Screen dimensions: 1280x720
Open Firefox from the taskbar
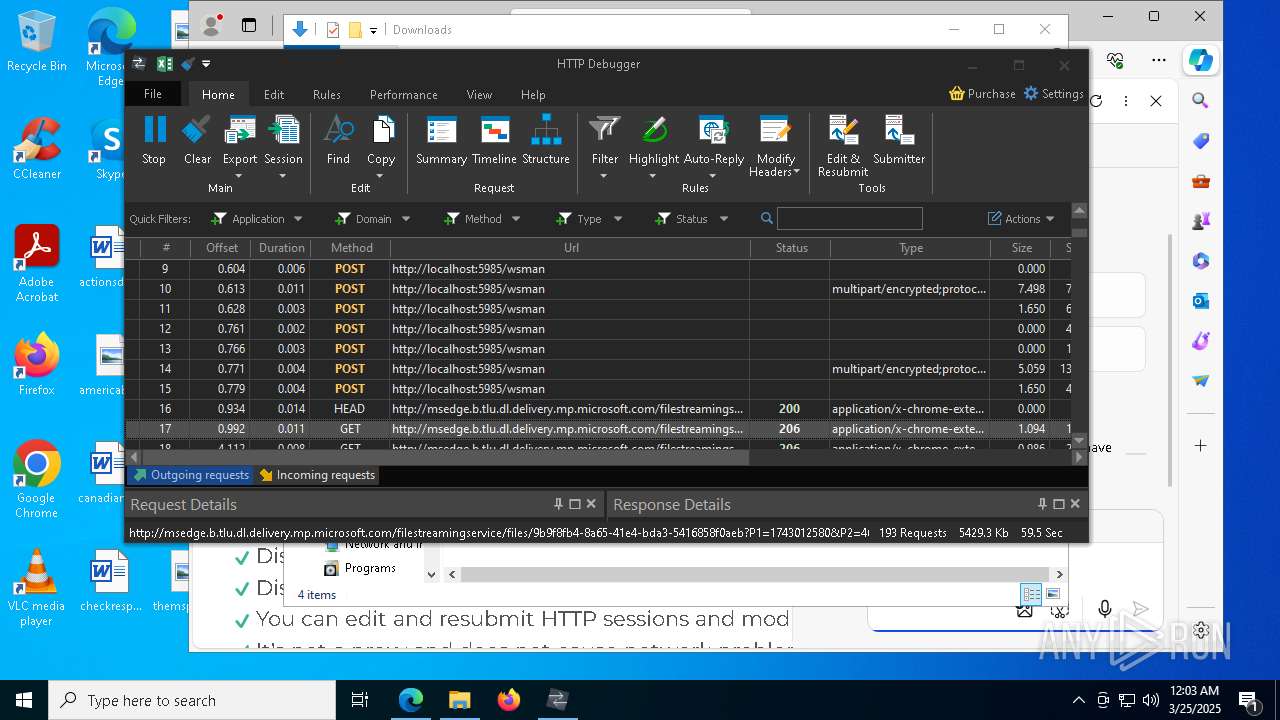(x=509, y=700)
